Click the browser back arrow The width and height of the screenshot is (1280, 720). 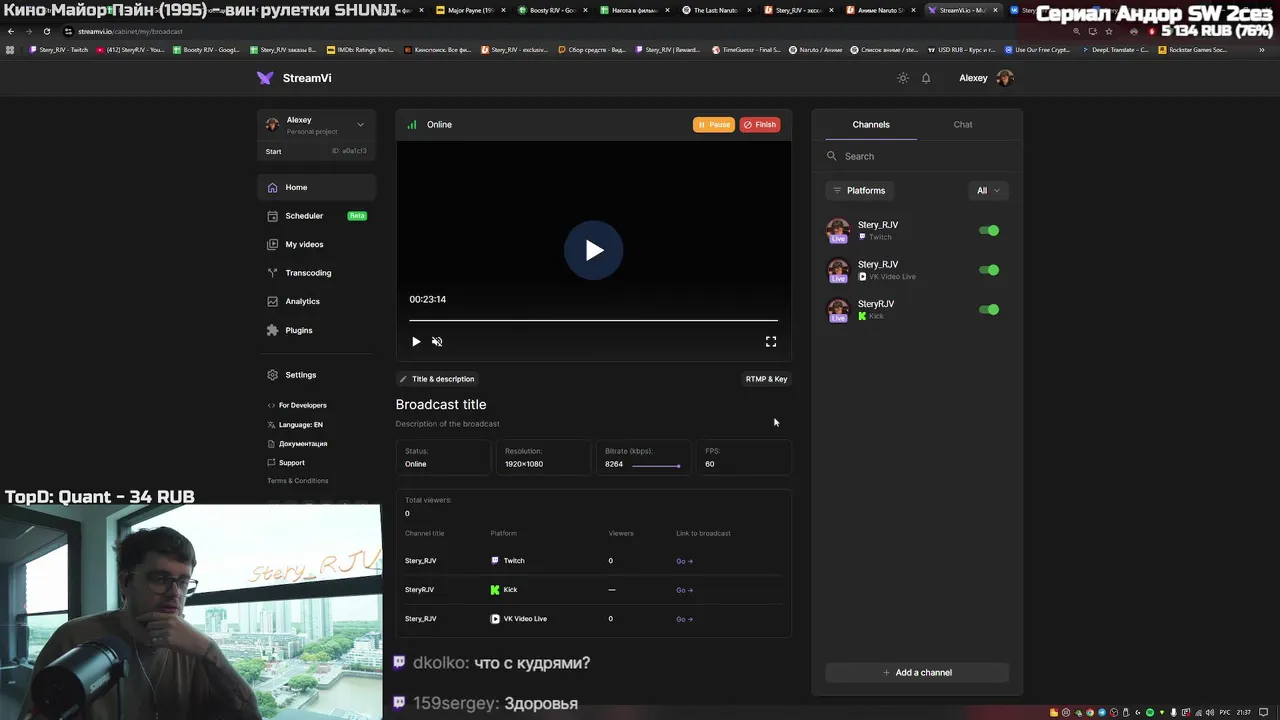10,31
